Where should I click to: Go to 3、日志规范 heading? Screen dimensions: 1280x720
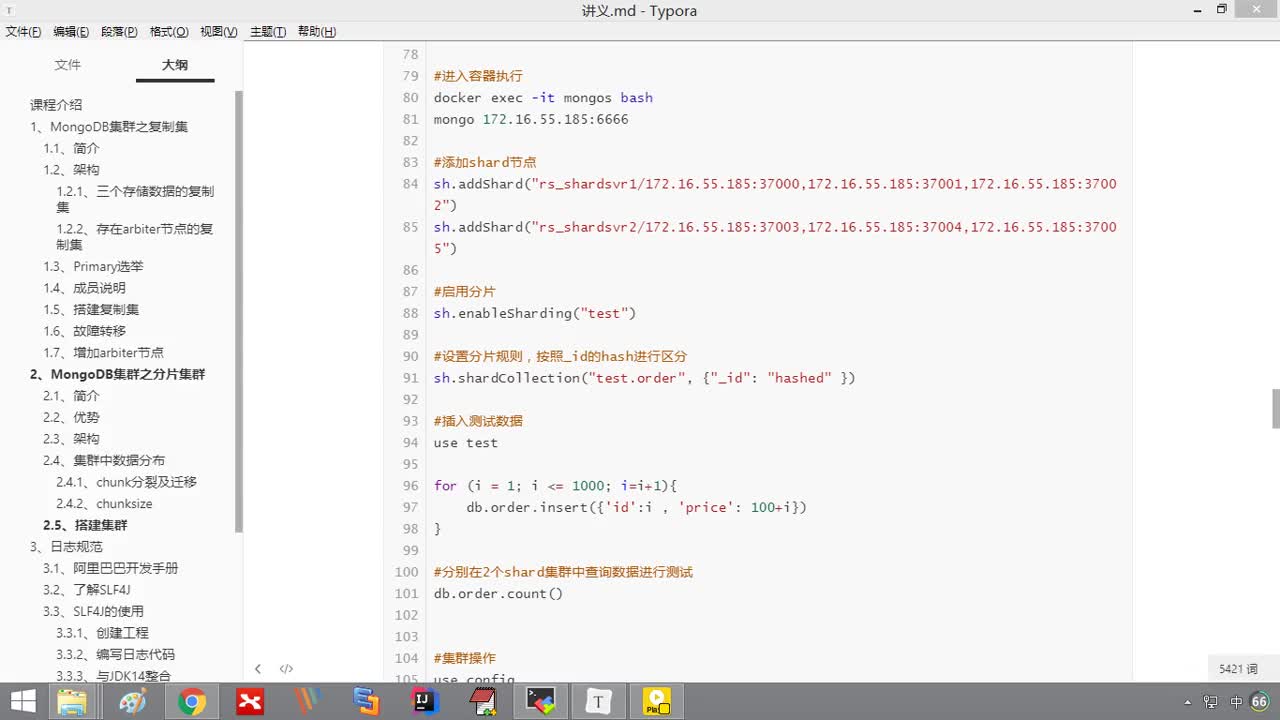click(x=66, y=547)
